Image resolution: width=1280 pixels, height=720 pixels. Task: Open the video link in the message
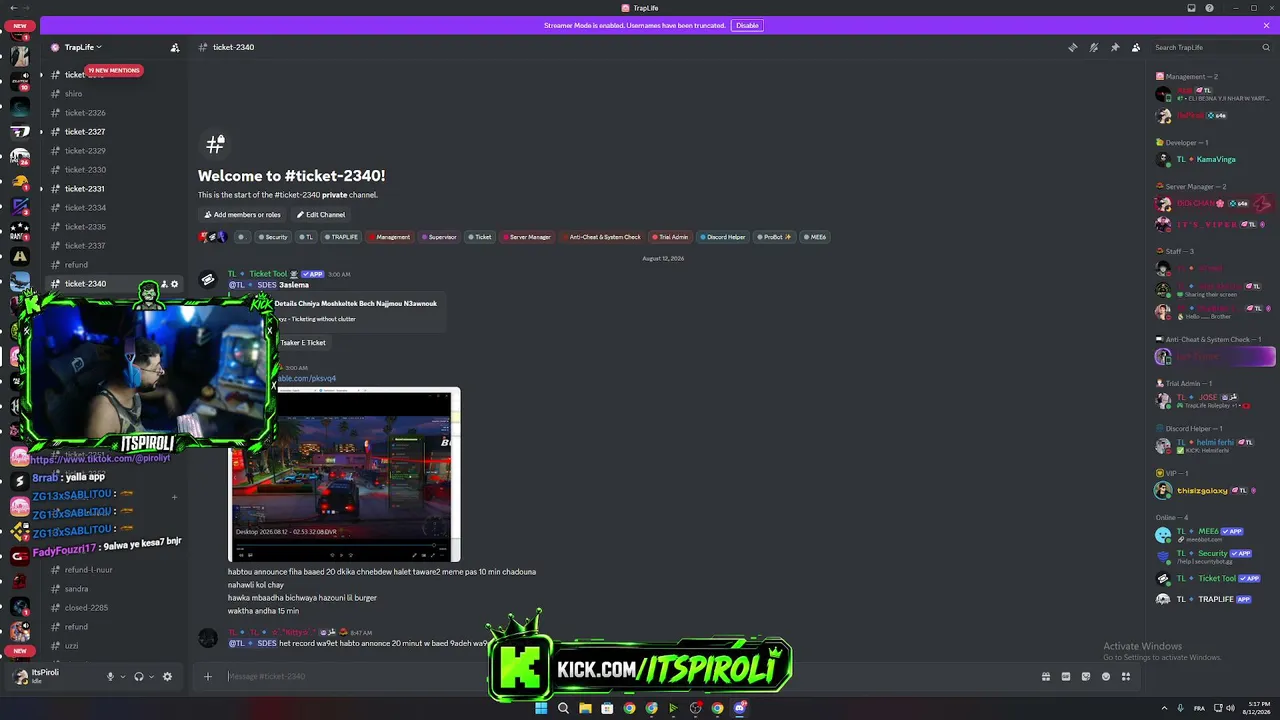[306, 378]
